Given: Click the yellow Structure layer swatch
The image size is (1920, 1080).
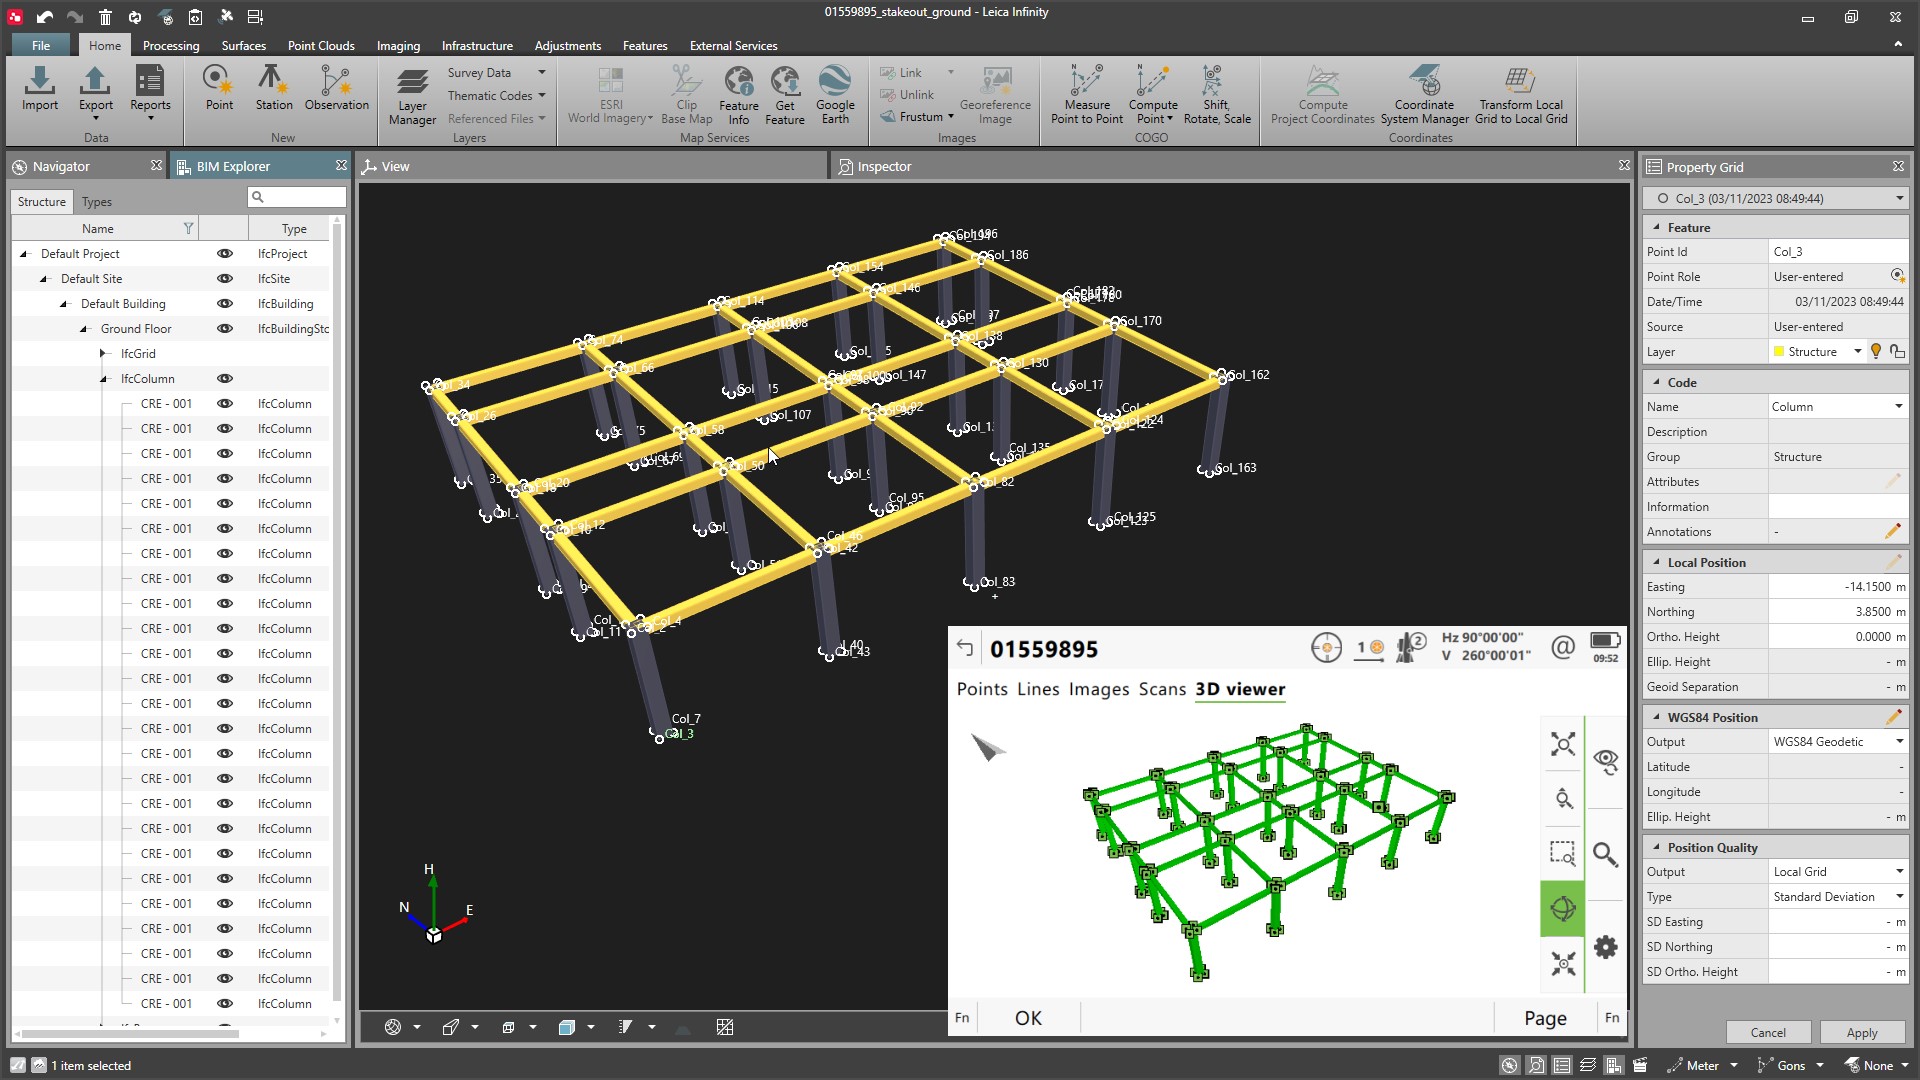Looking at the screenshot, I should click(1779, 352).
